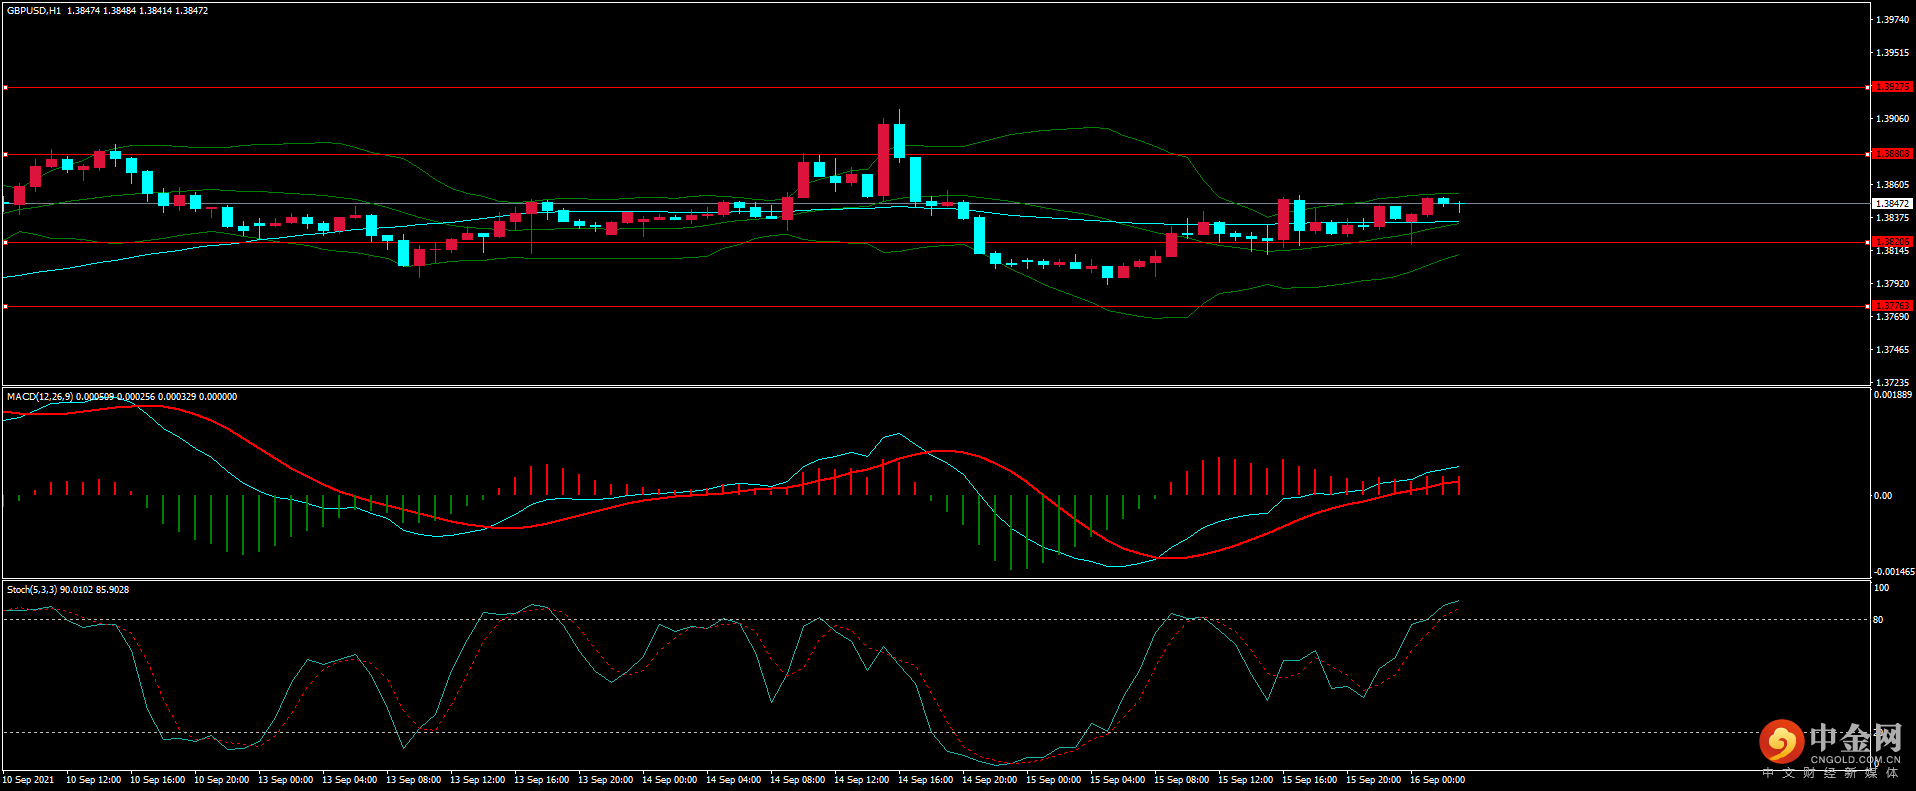This screenshot has width=1916, height=791.
Task: Click the 16 Sep 00:00 time label
Action: point(1437,780)
